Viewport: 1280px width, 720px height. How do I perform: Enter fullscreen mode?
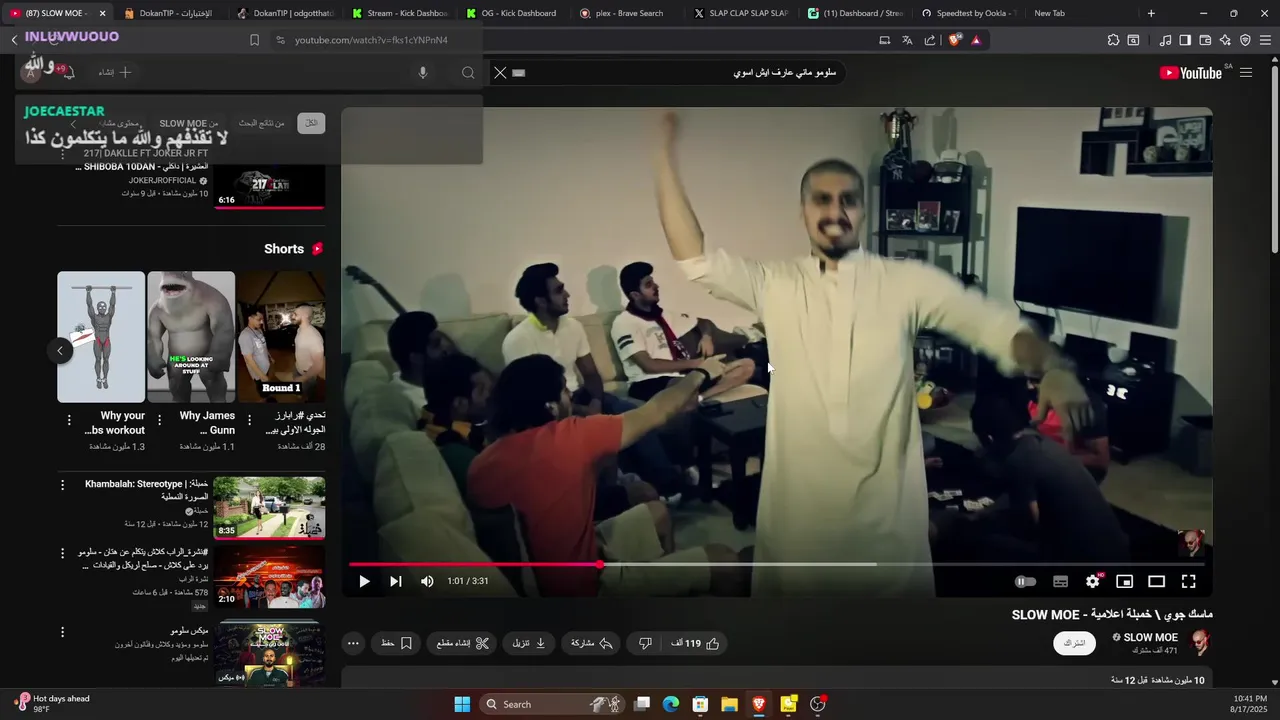tap(1188, 581)
